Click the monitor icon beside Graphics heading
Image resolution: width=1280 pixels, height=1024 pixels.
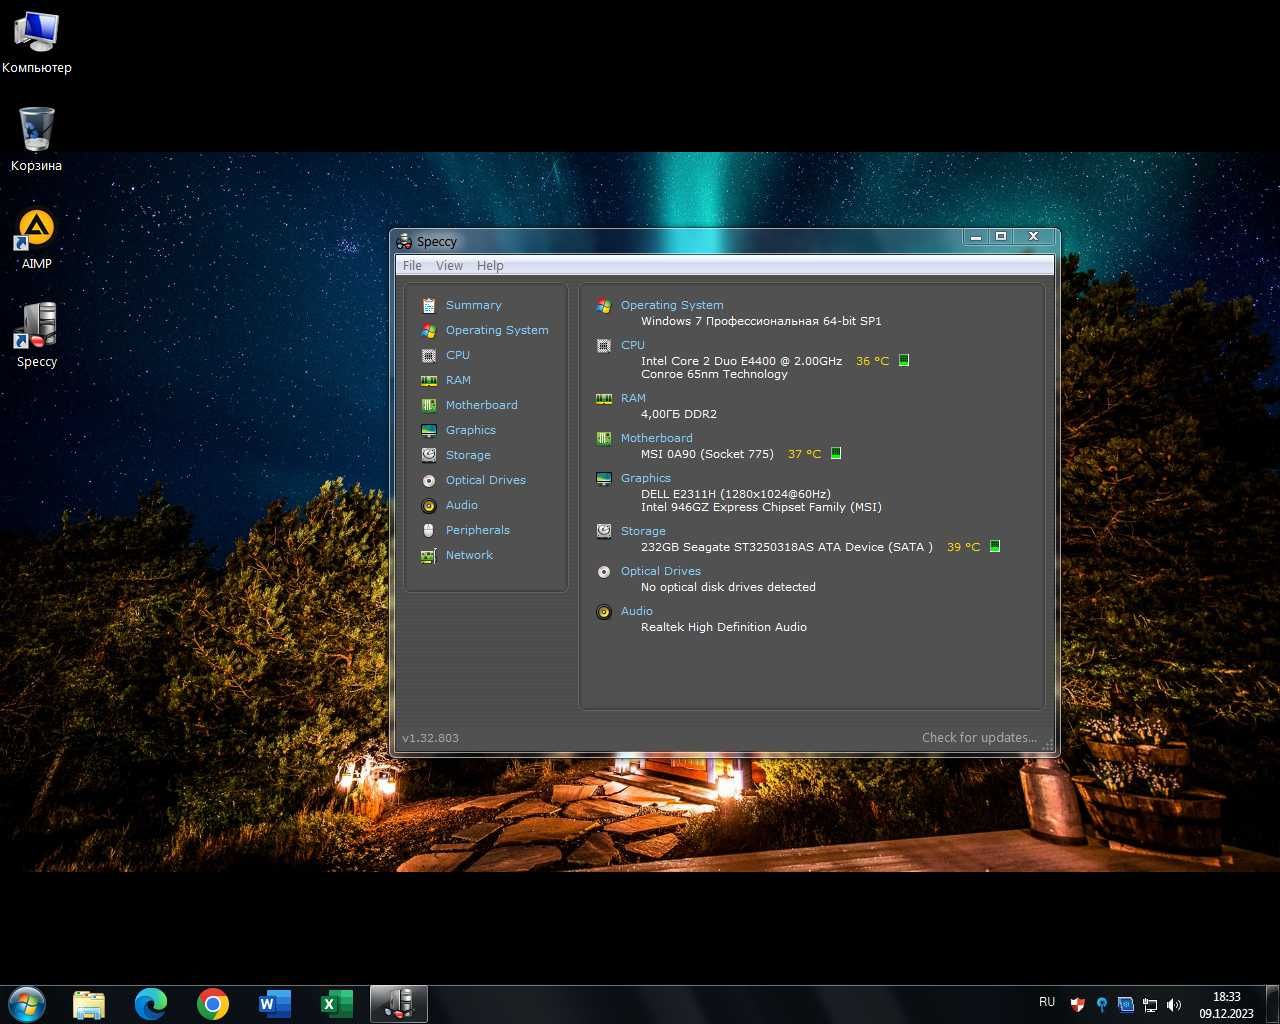[x=604, y=479]
